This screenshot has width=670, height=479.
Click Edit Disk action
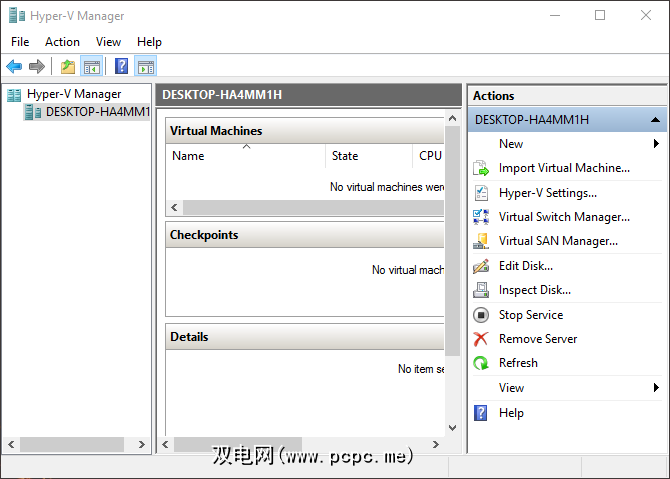click(525, 266)
